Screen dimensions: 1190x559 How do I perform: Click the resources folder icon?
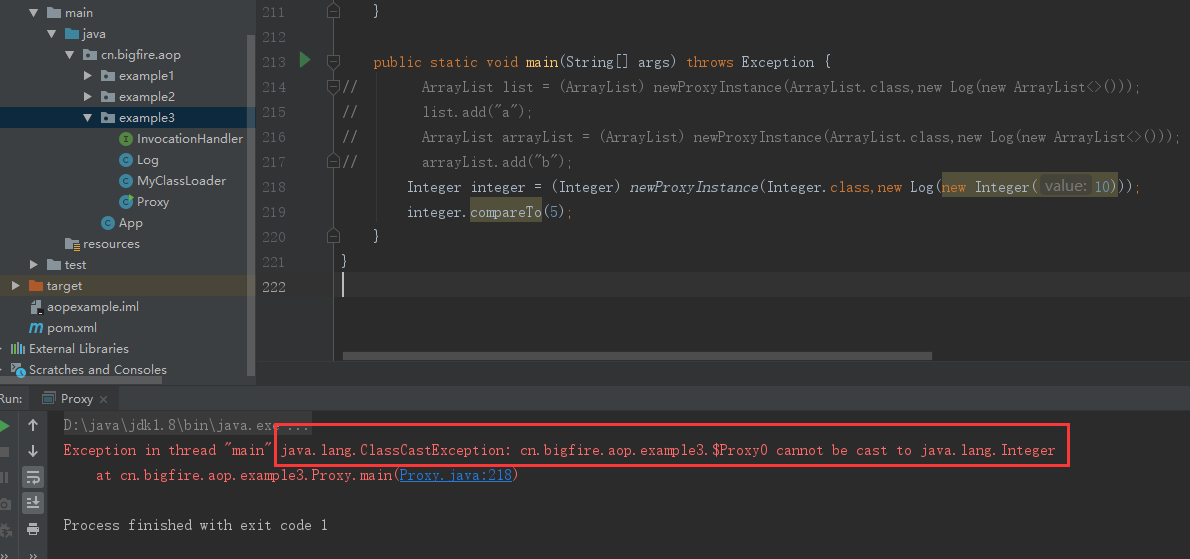(72, 244)
